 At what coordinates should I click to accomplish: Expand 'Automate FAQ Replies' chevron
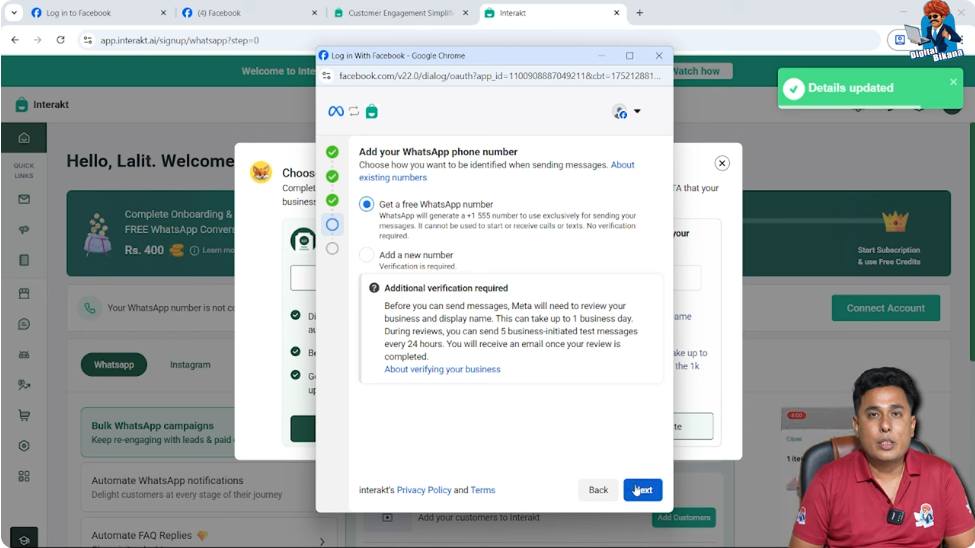click(x=321, y=541)
